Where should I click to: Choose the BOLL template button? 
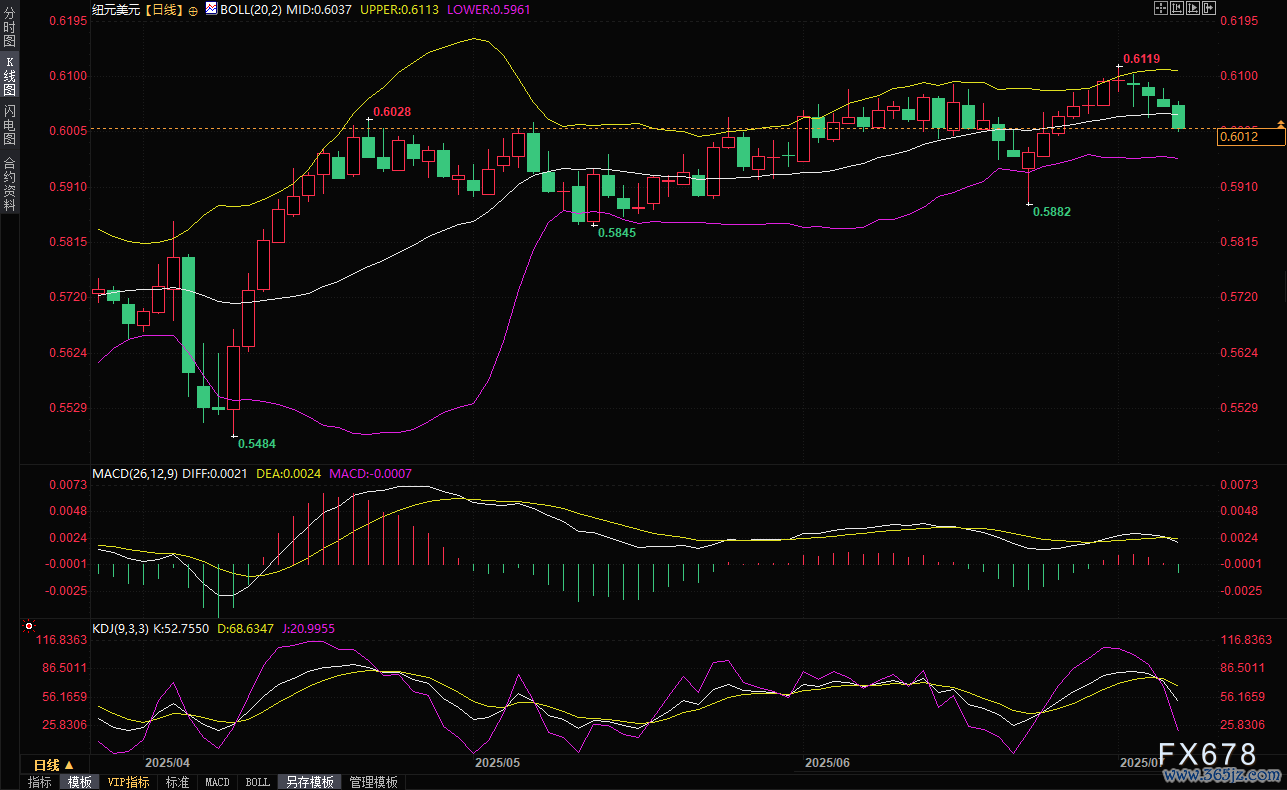tap(257, 782)
